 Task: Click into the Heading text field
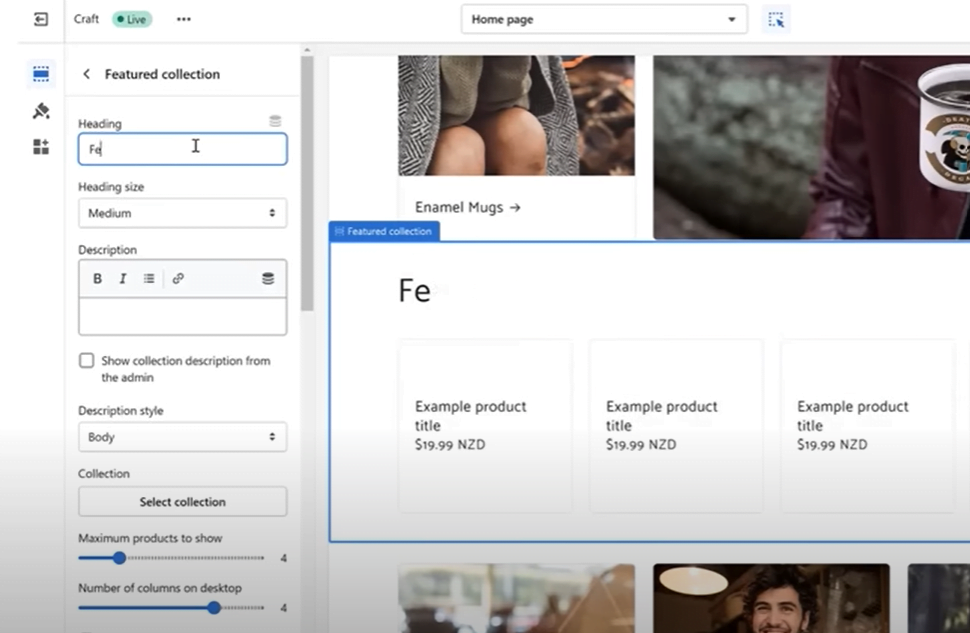[x=182, y=149]
